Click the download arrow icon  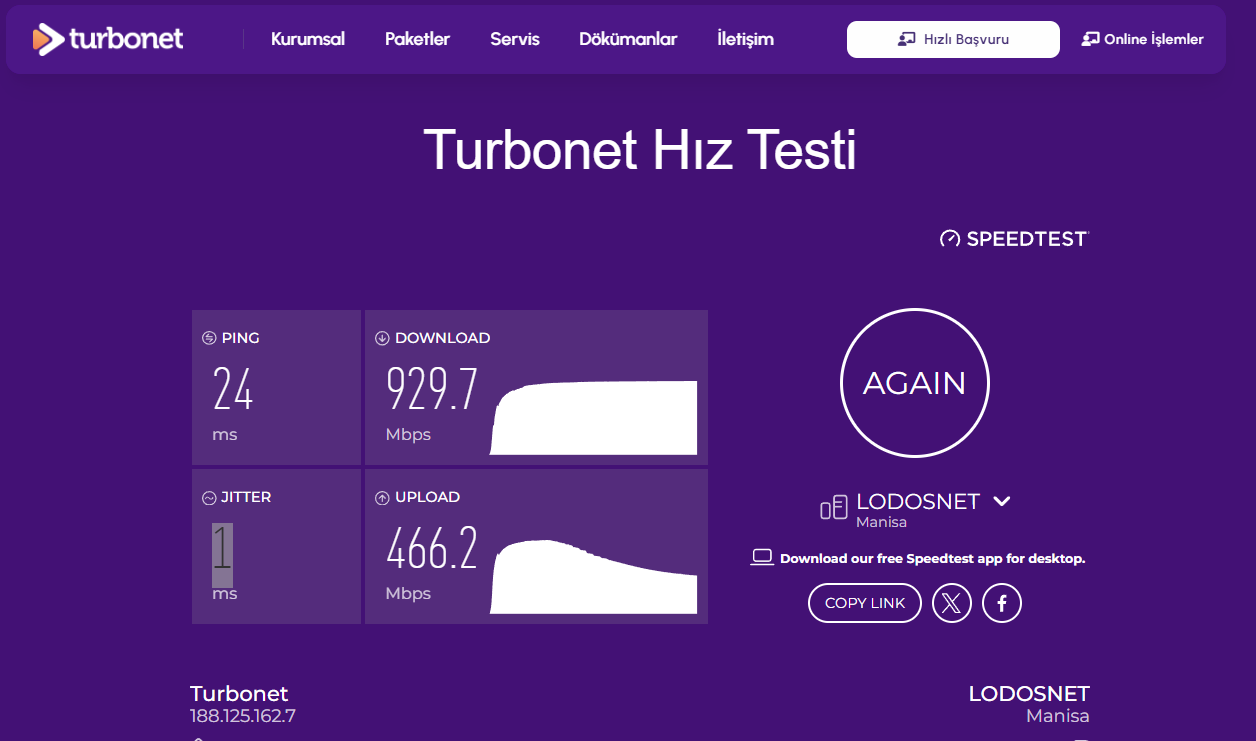pyautogui.click(x=382, y=338)
